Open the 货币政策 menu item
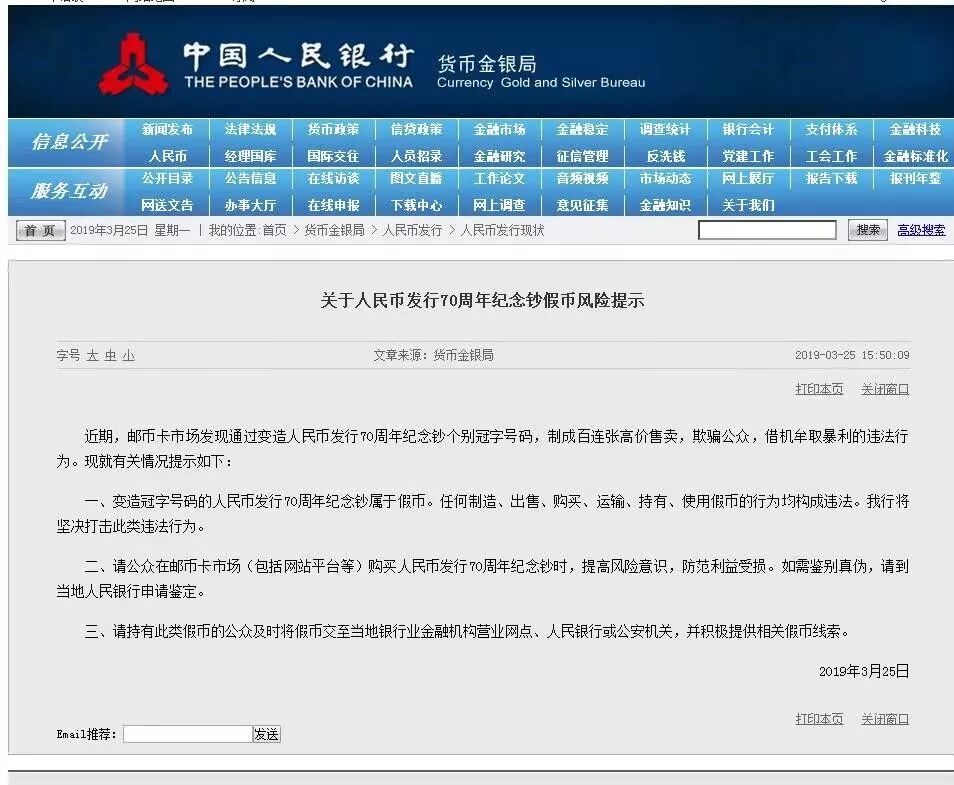Screen dimensions: 954x785 tap(333, 130)
